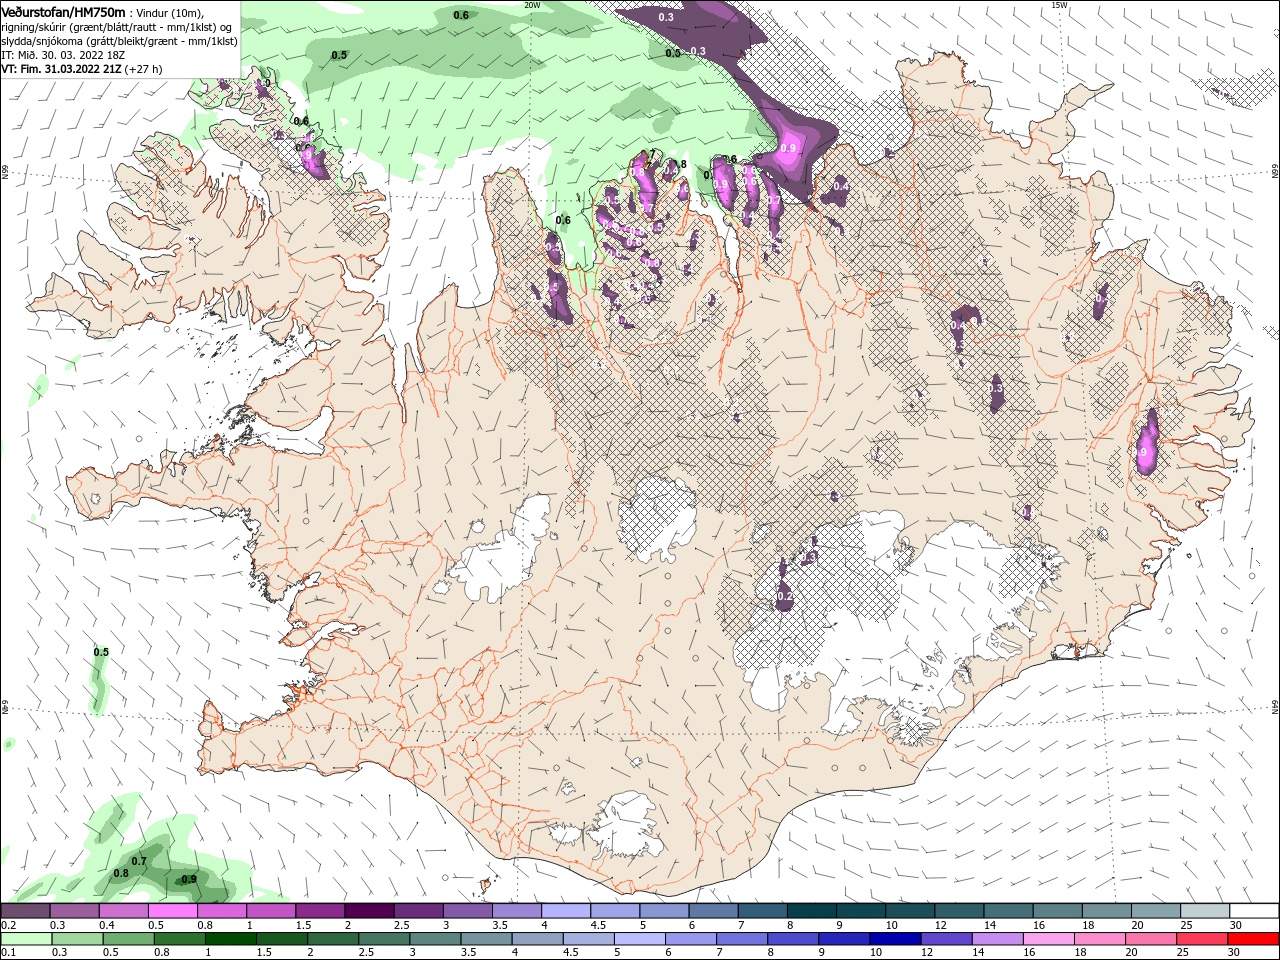Pick the palest green legend swatch at 0.1
1280x960 pixels.
coord(26,939)
